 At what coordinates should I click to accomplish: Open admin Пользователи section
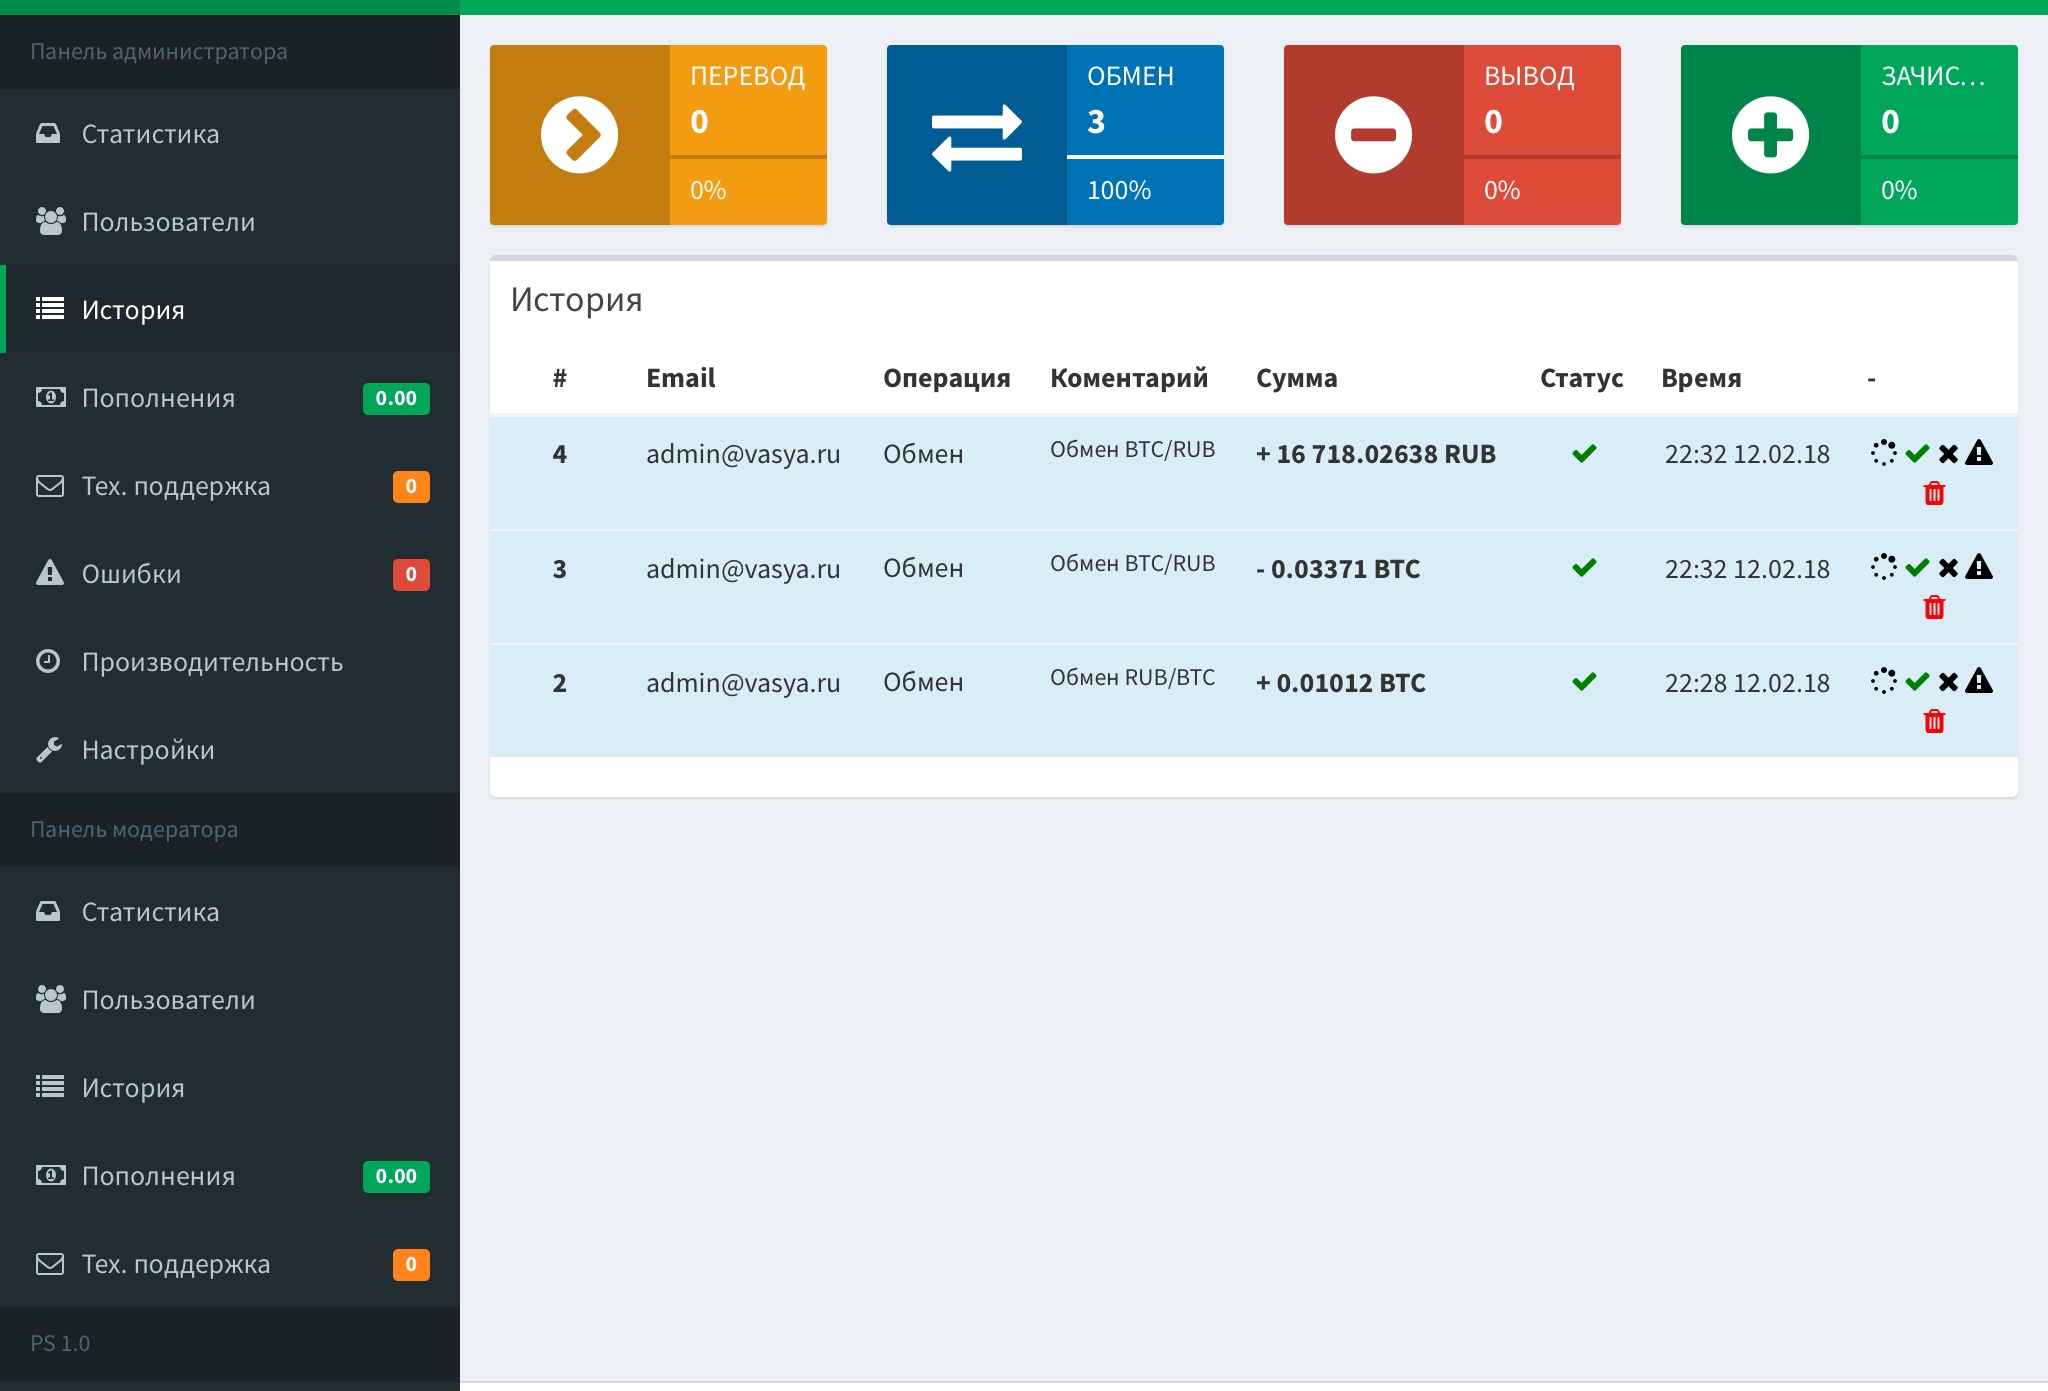coord(168,222)
